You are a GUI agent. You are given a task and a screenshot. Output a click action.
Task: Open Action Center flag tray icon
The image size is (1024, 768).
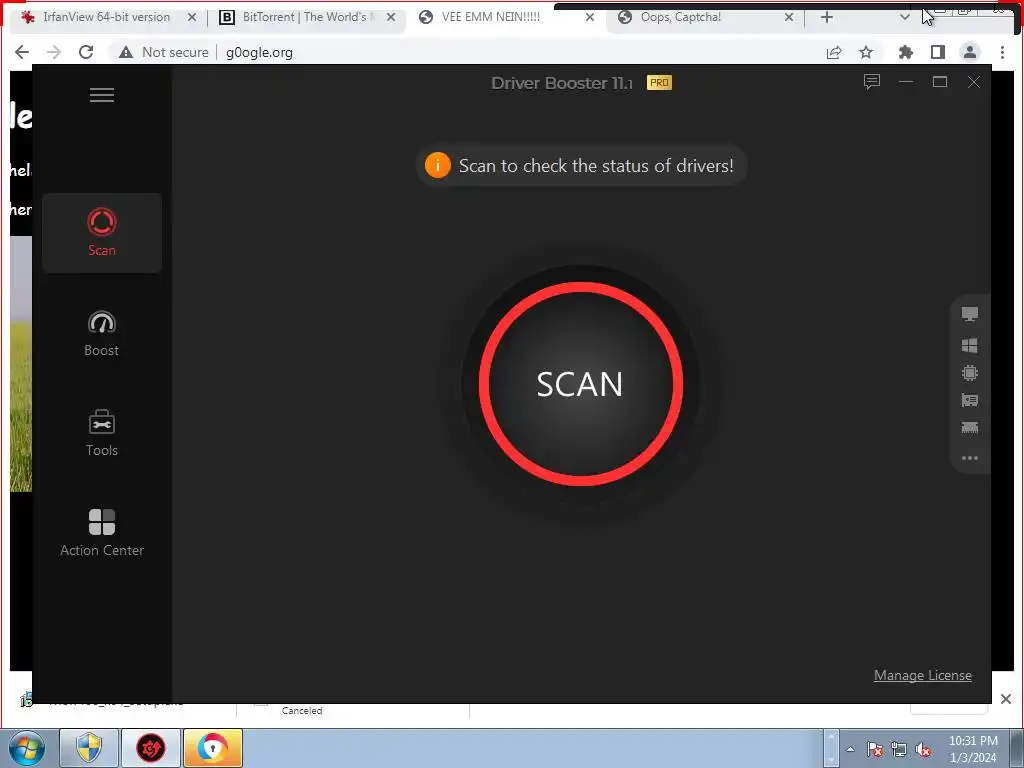coord(875,749)
